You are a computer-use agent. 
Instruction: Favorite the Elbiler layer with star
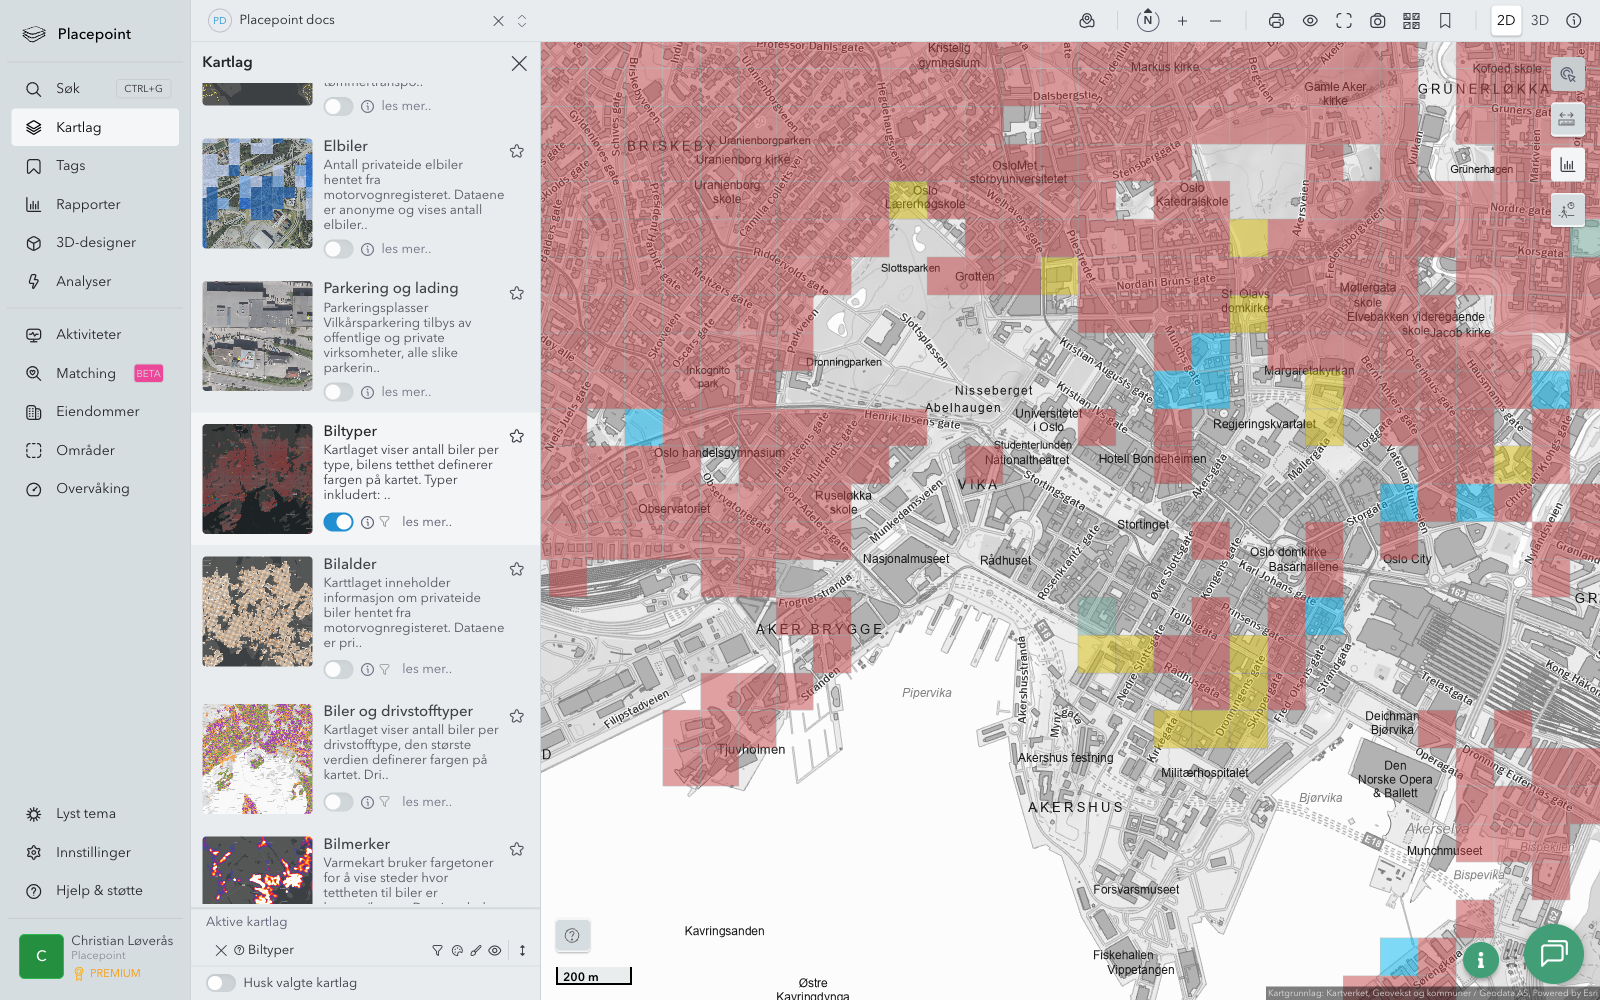517,151
